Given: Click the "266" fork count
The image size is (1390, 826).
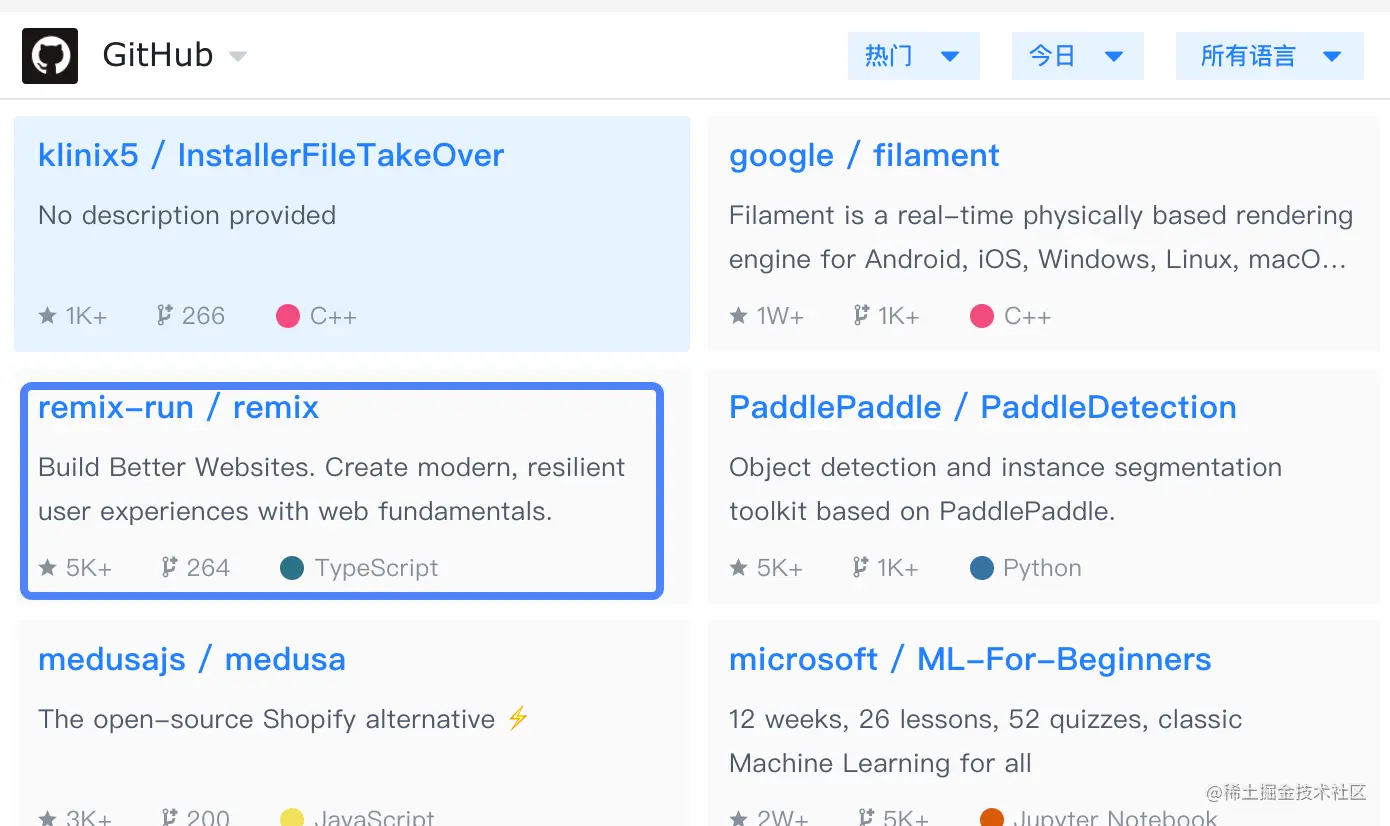Looking at the screenshot, I should (204, 316).
